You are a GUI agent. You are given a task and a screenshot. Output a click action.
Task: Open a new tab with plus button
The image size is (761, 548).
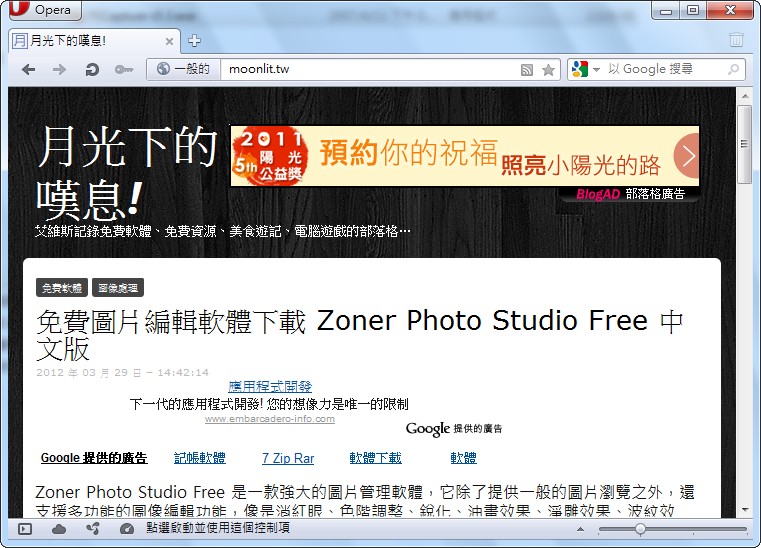pos(194,41)
